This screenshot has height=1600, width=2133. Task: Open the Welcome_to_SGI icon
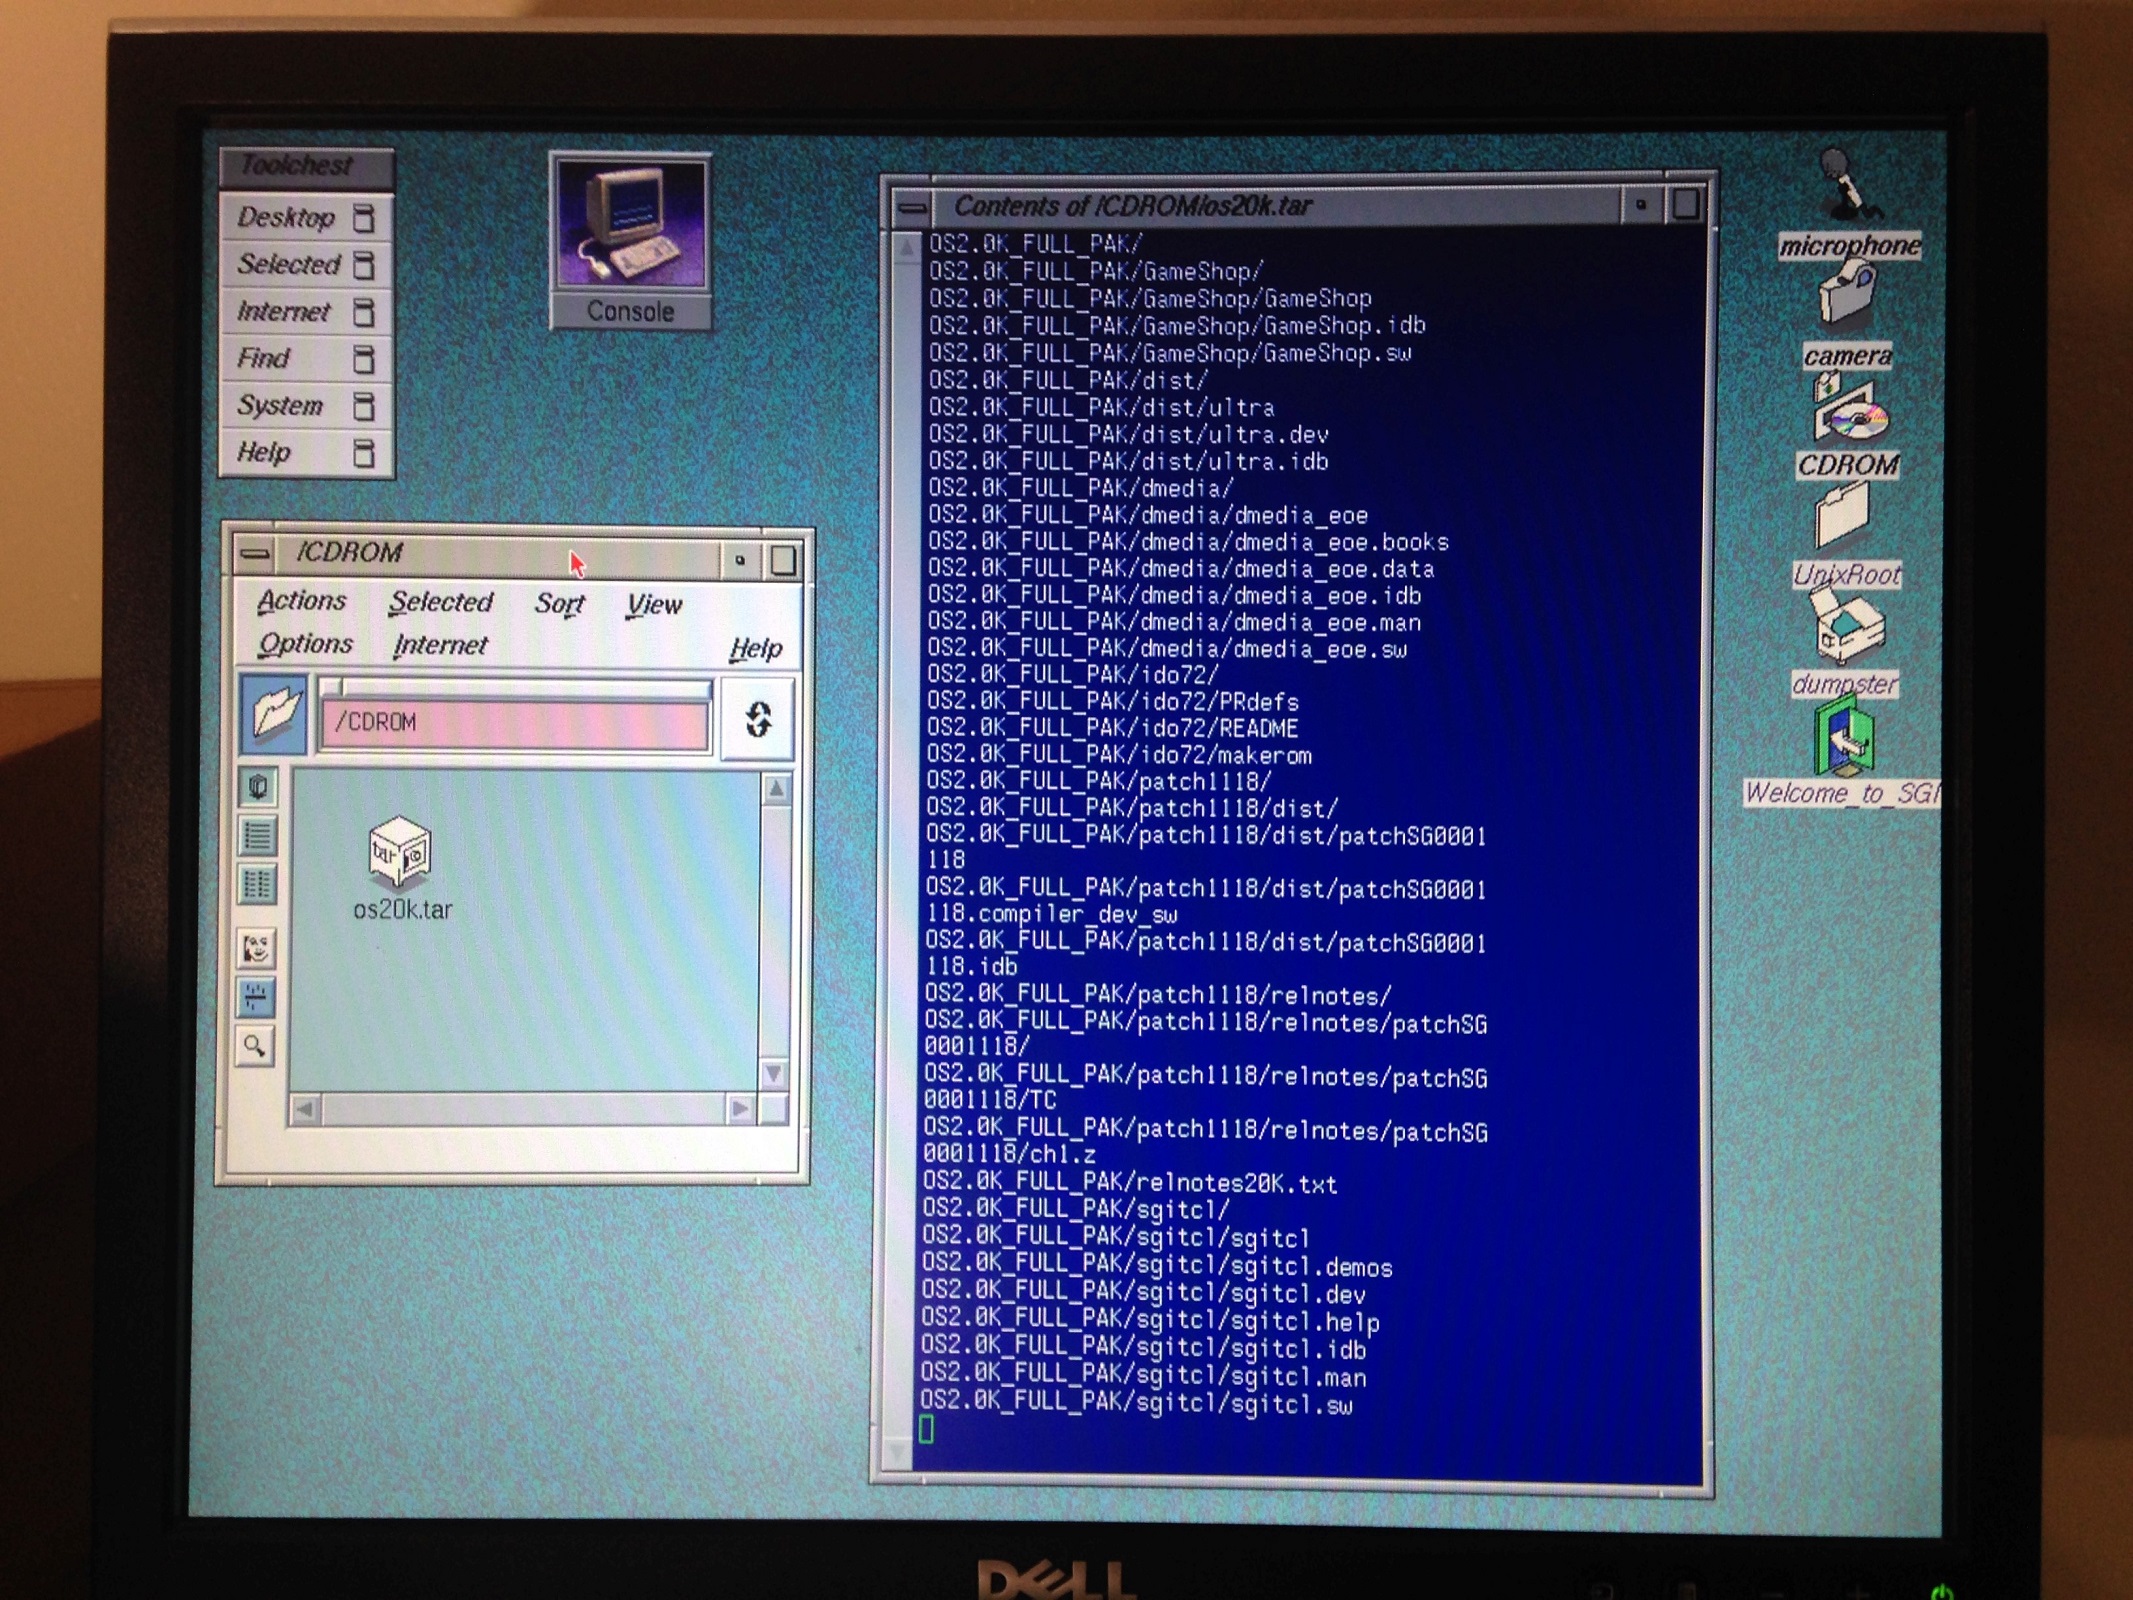click(x=1843, y=737)
